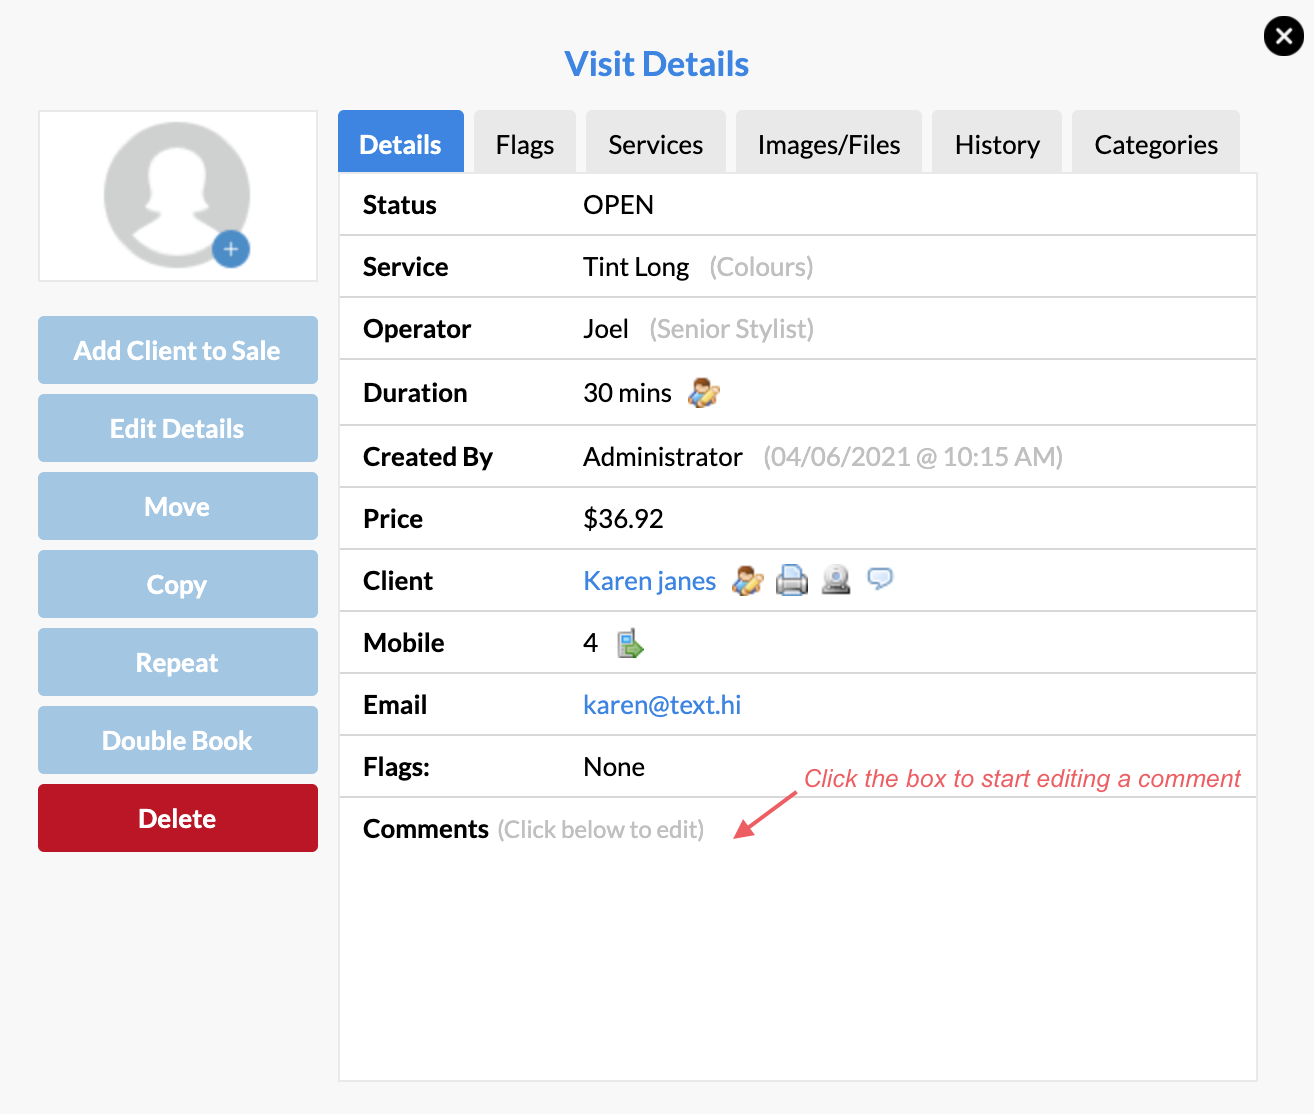Select the Services tab
The width and height of the screenshot is (1314, 1114).
click(655, 144)
